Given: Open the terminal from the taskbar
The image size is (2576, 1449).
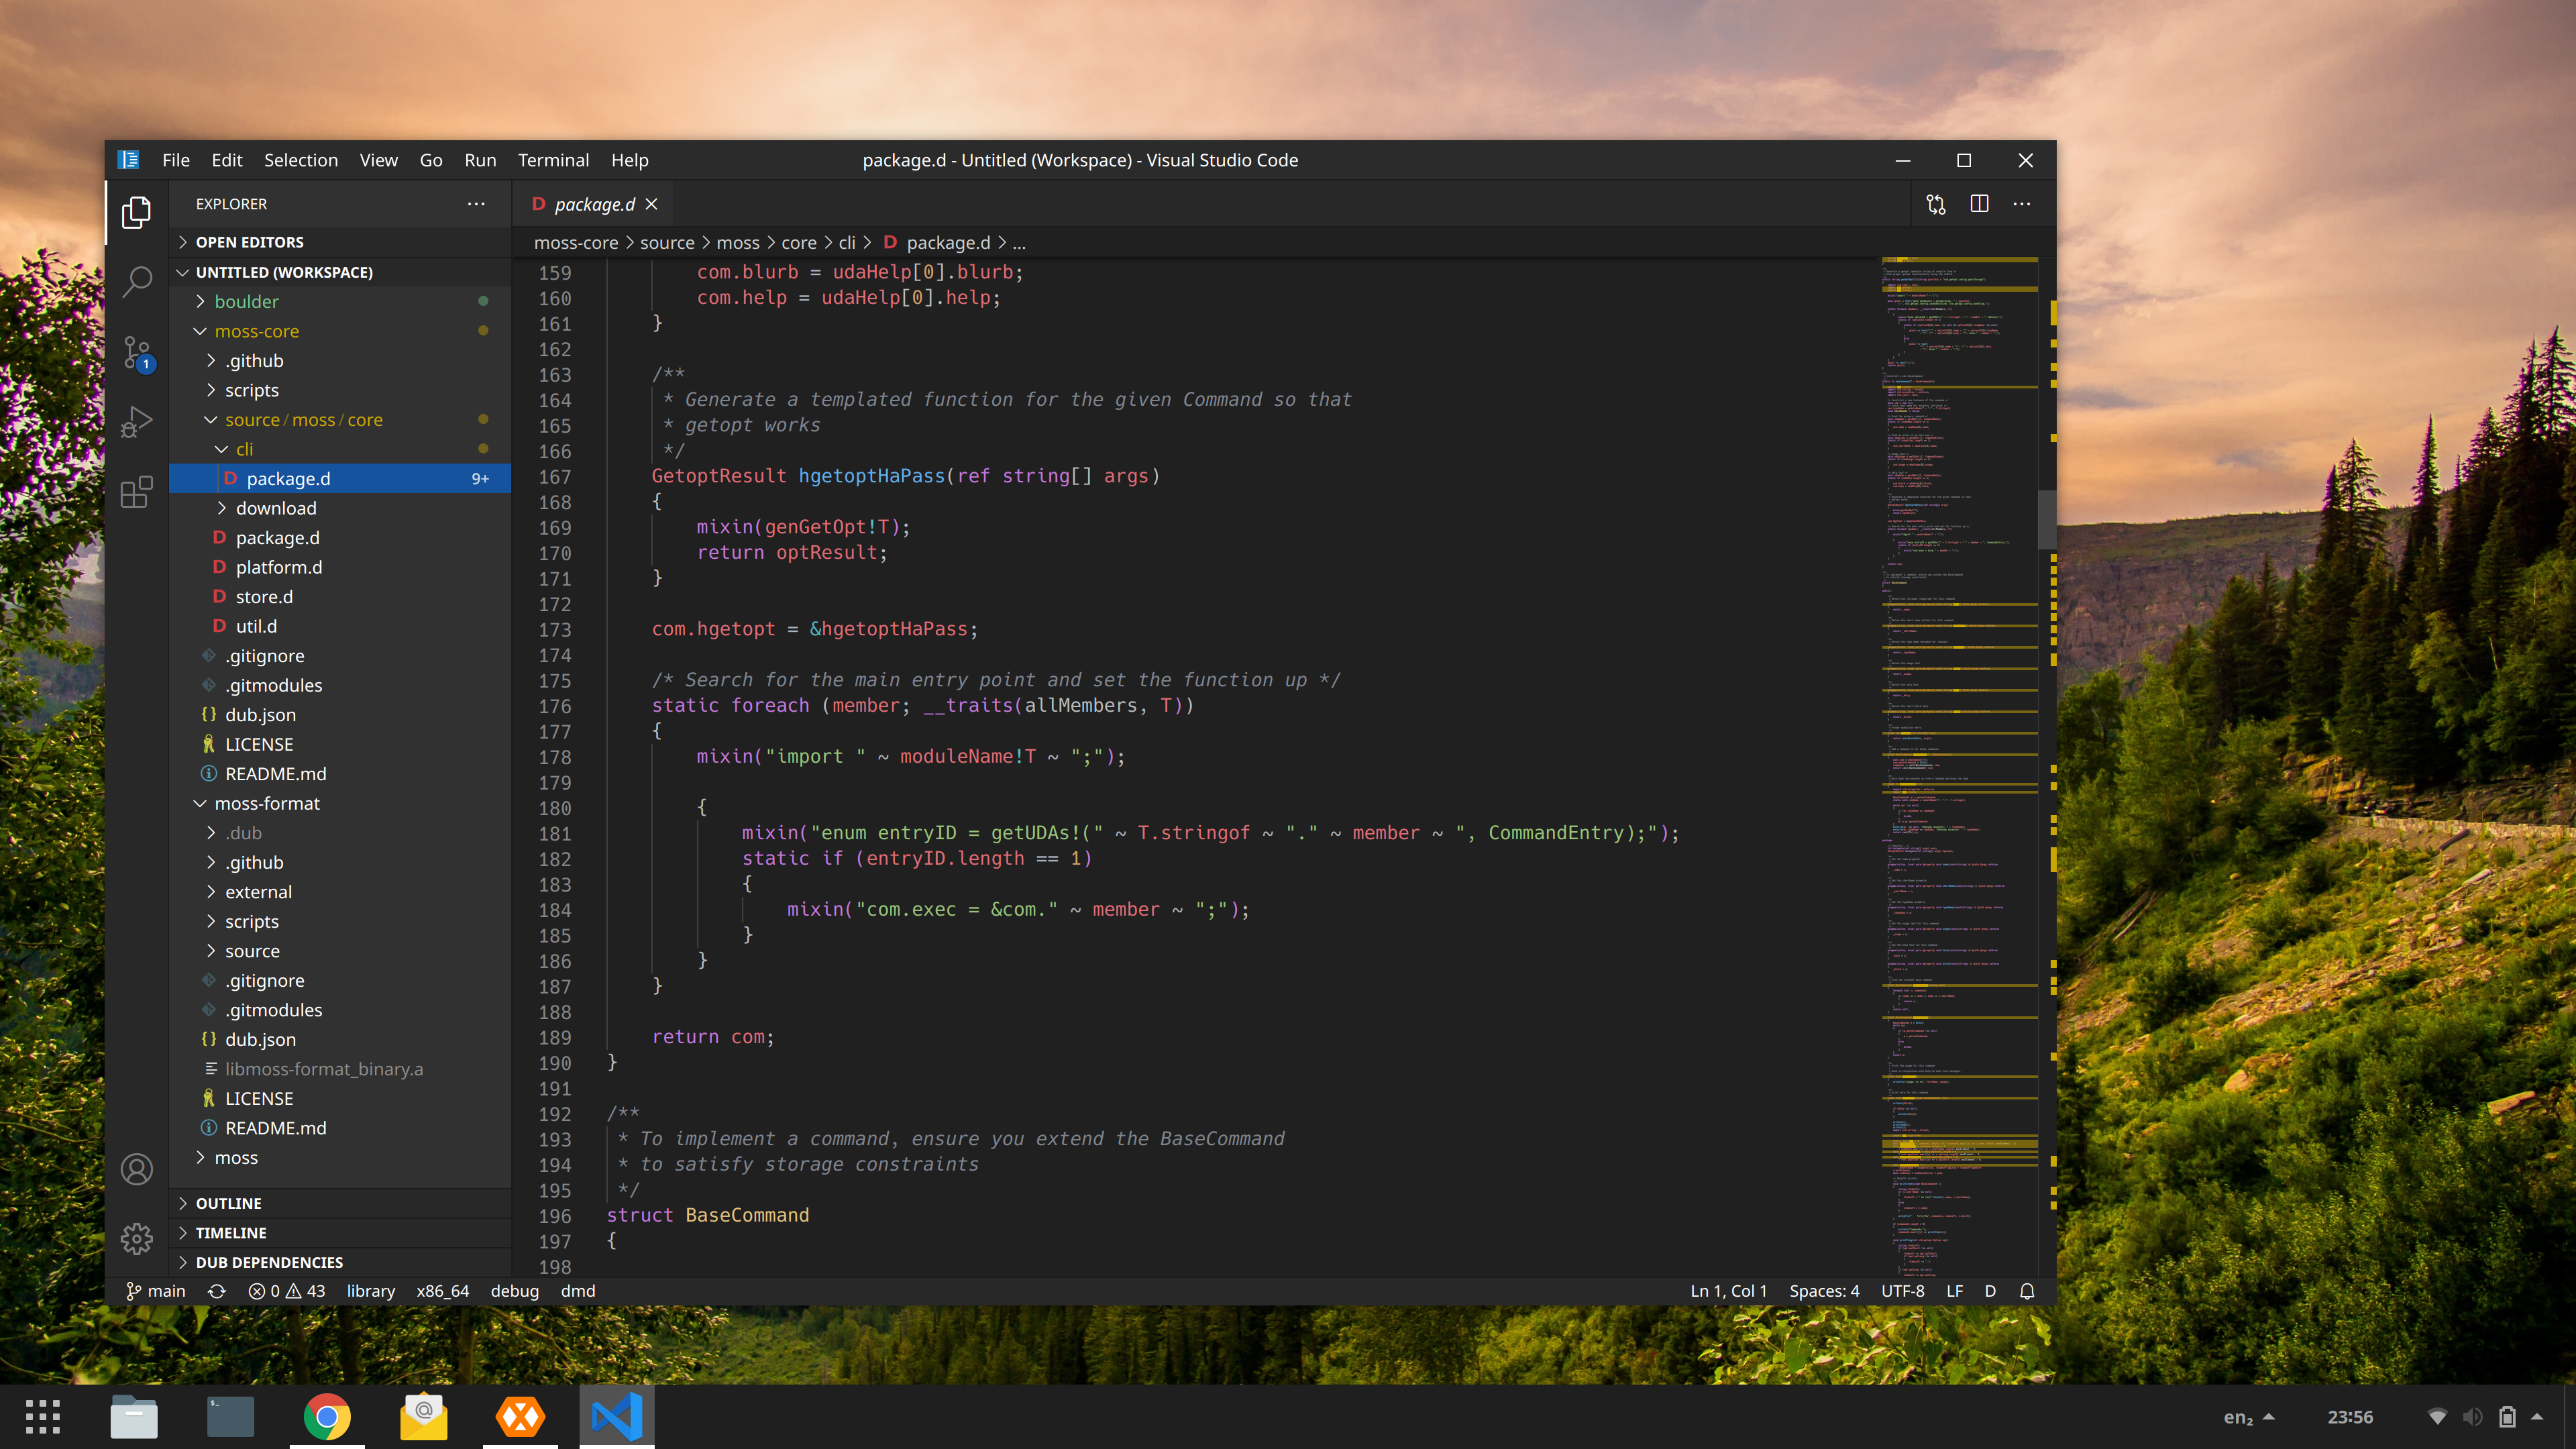Looking at the screenshot, I should click(x=230, y=1417).
